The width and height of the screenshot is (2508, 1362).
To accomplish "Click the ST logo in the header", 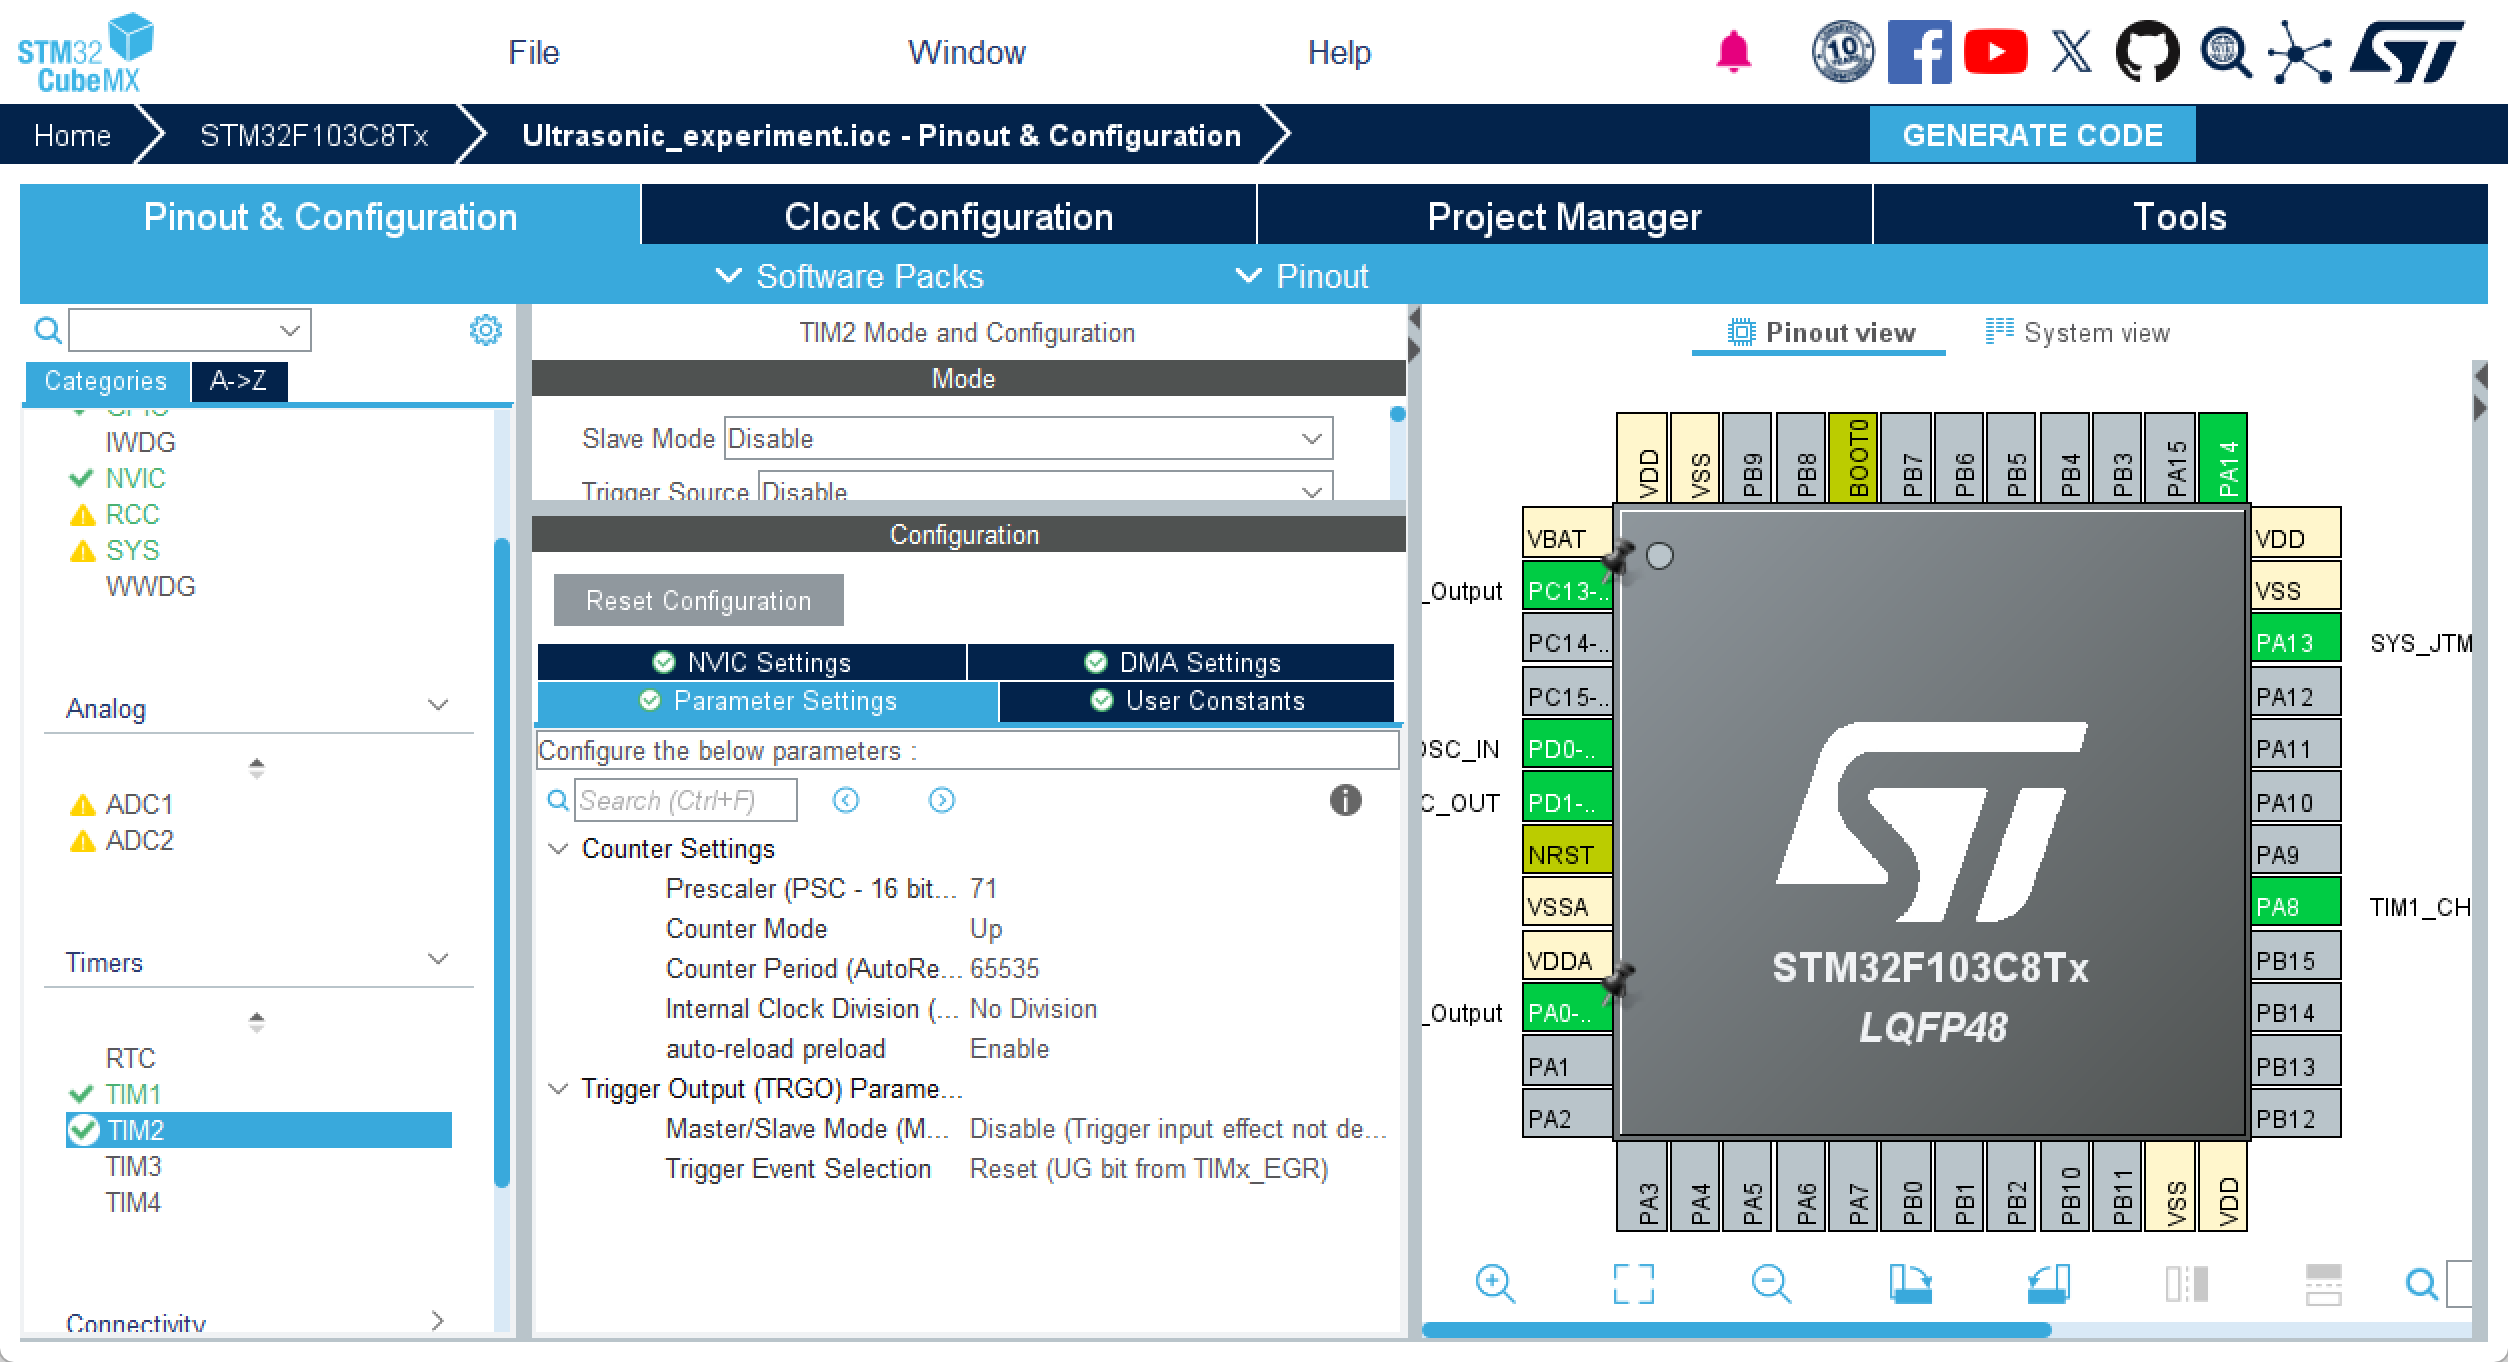I will coord(2407,52).
